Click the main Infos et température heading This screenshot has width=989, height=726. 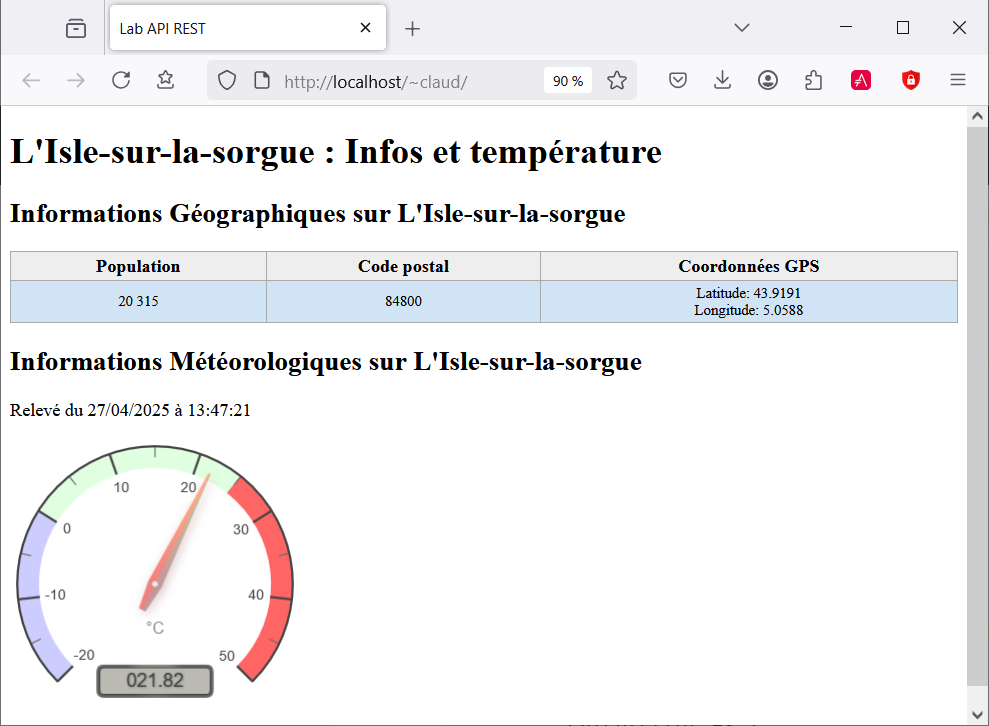336,152
